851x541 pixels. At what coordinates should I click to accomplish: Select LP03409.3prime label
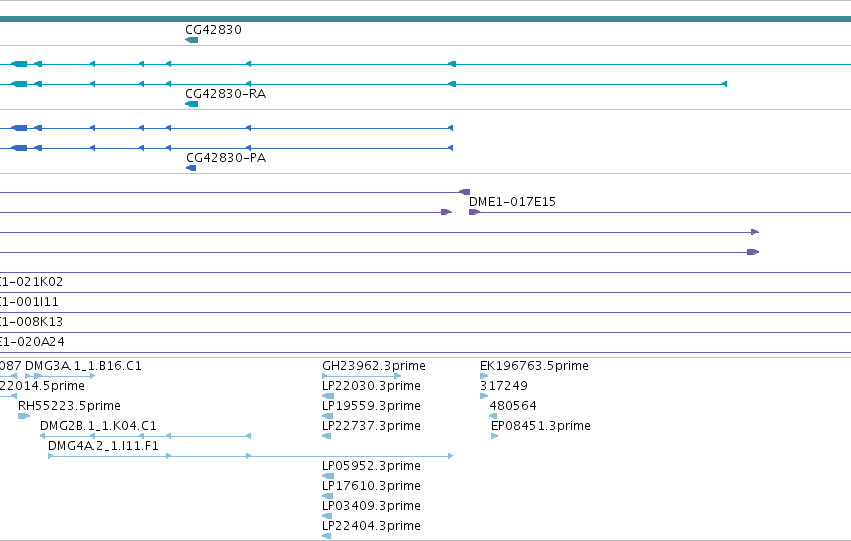(371, 506)
